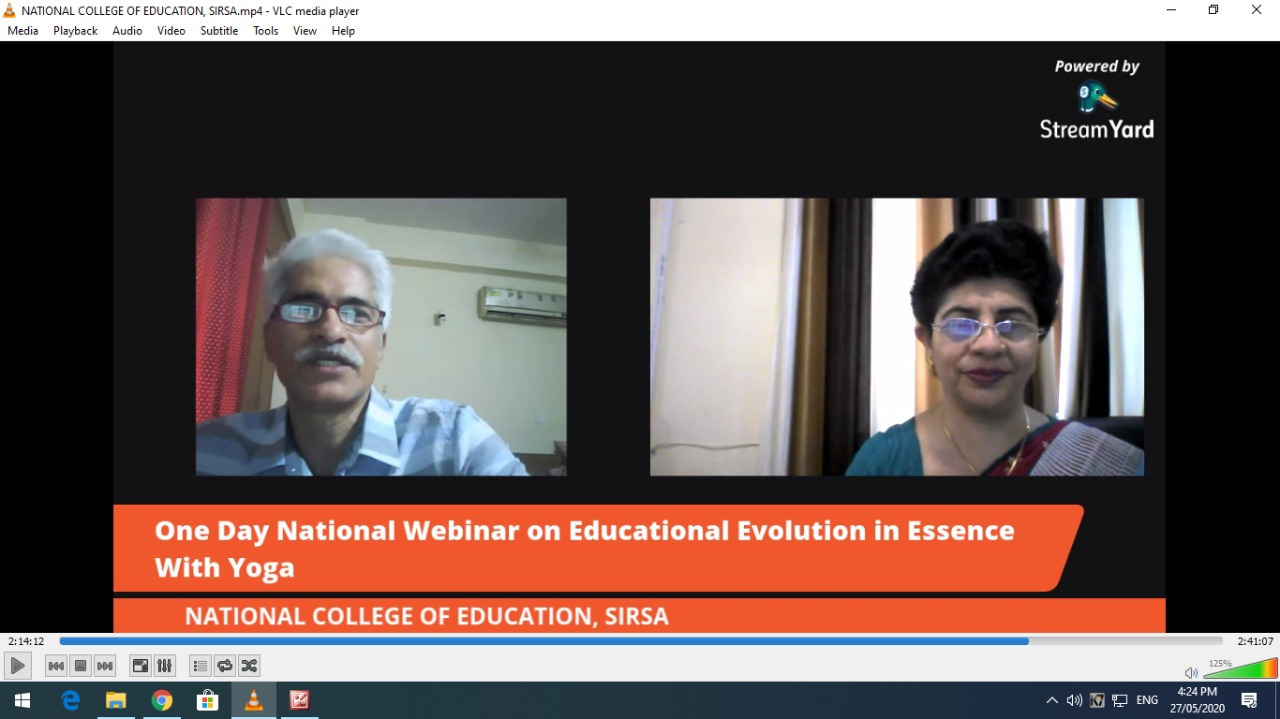The image size is (1280, 719).
Task: Skip to previous media track
Action: point(56,666)
